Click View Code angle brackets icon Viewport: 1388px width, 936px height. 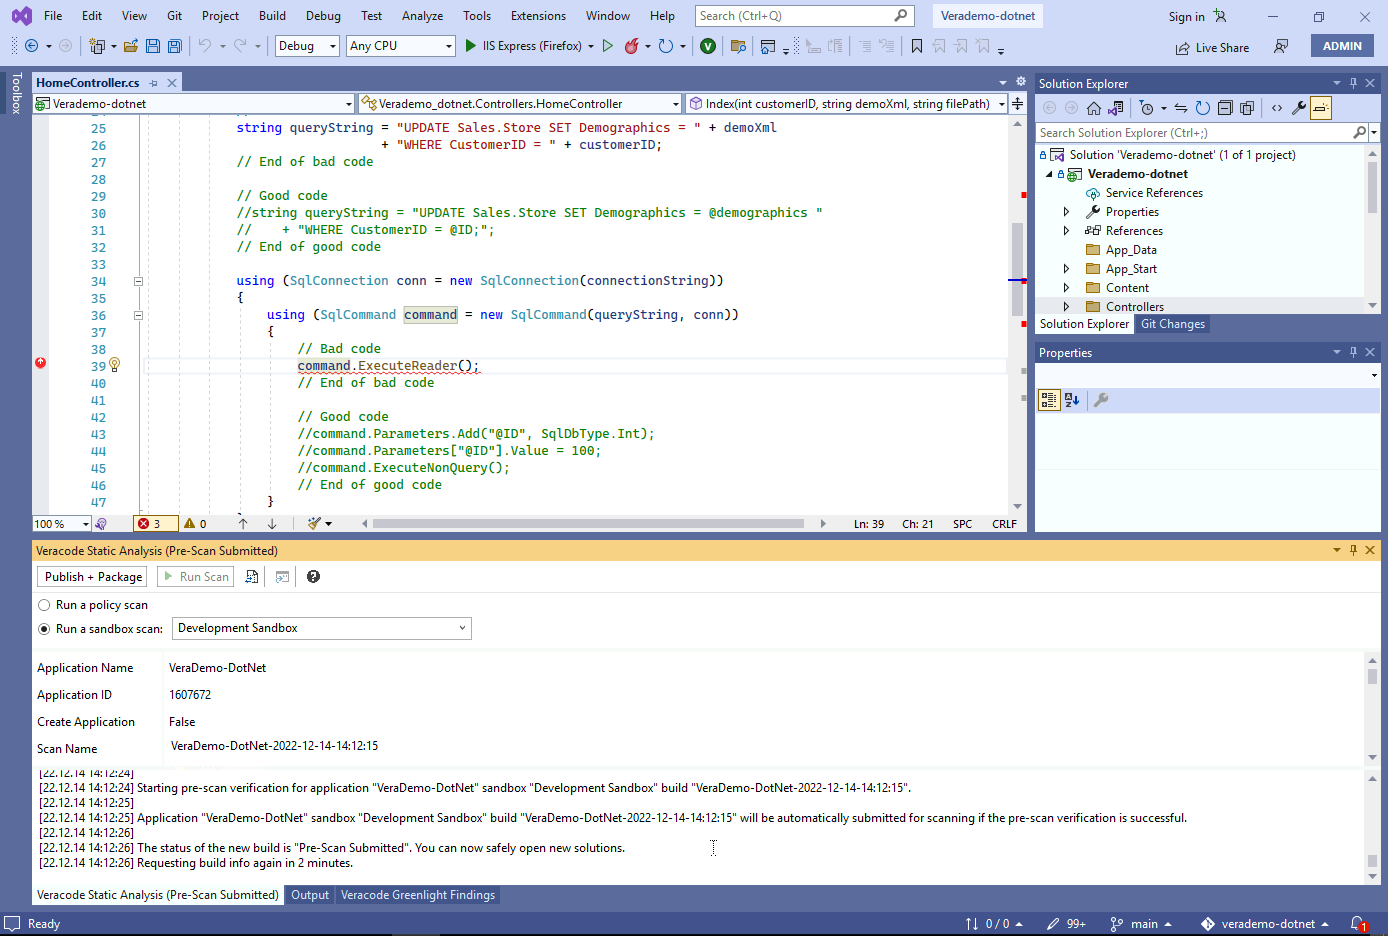[1277, 108]
